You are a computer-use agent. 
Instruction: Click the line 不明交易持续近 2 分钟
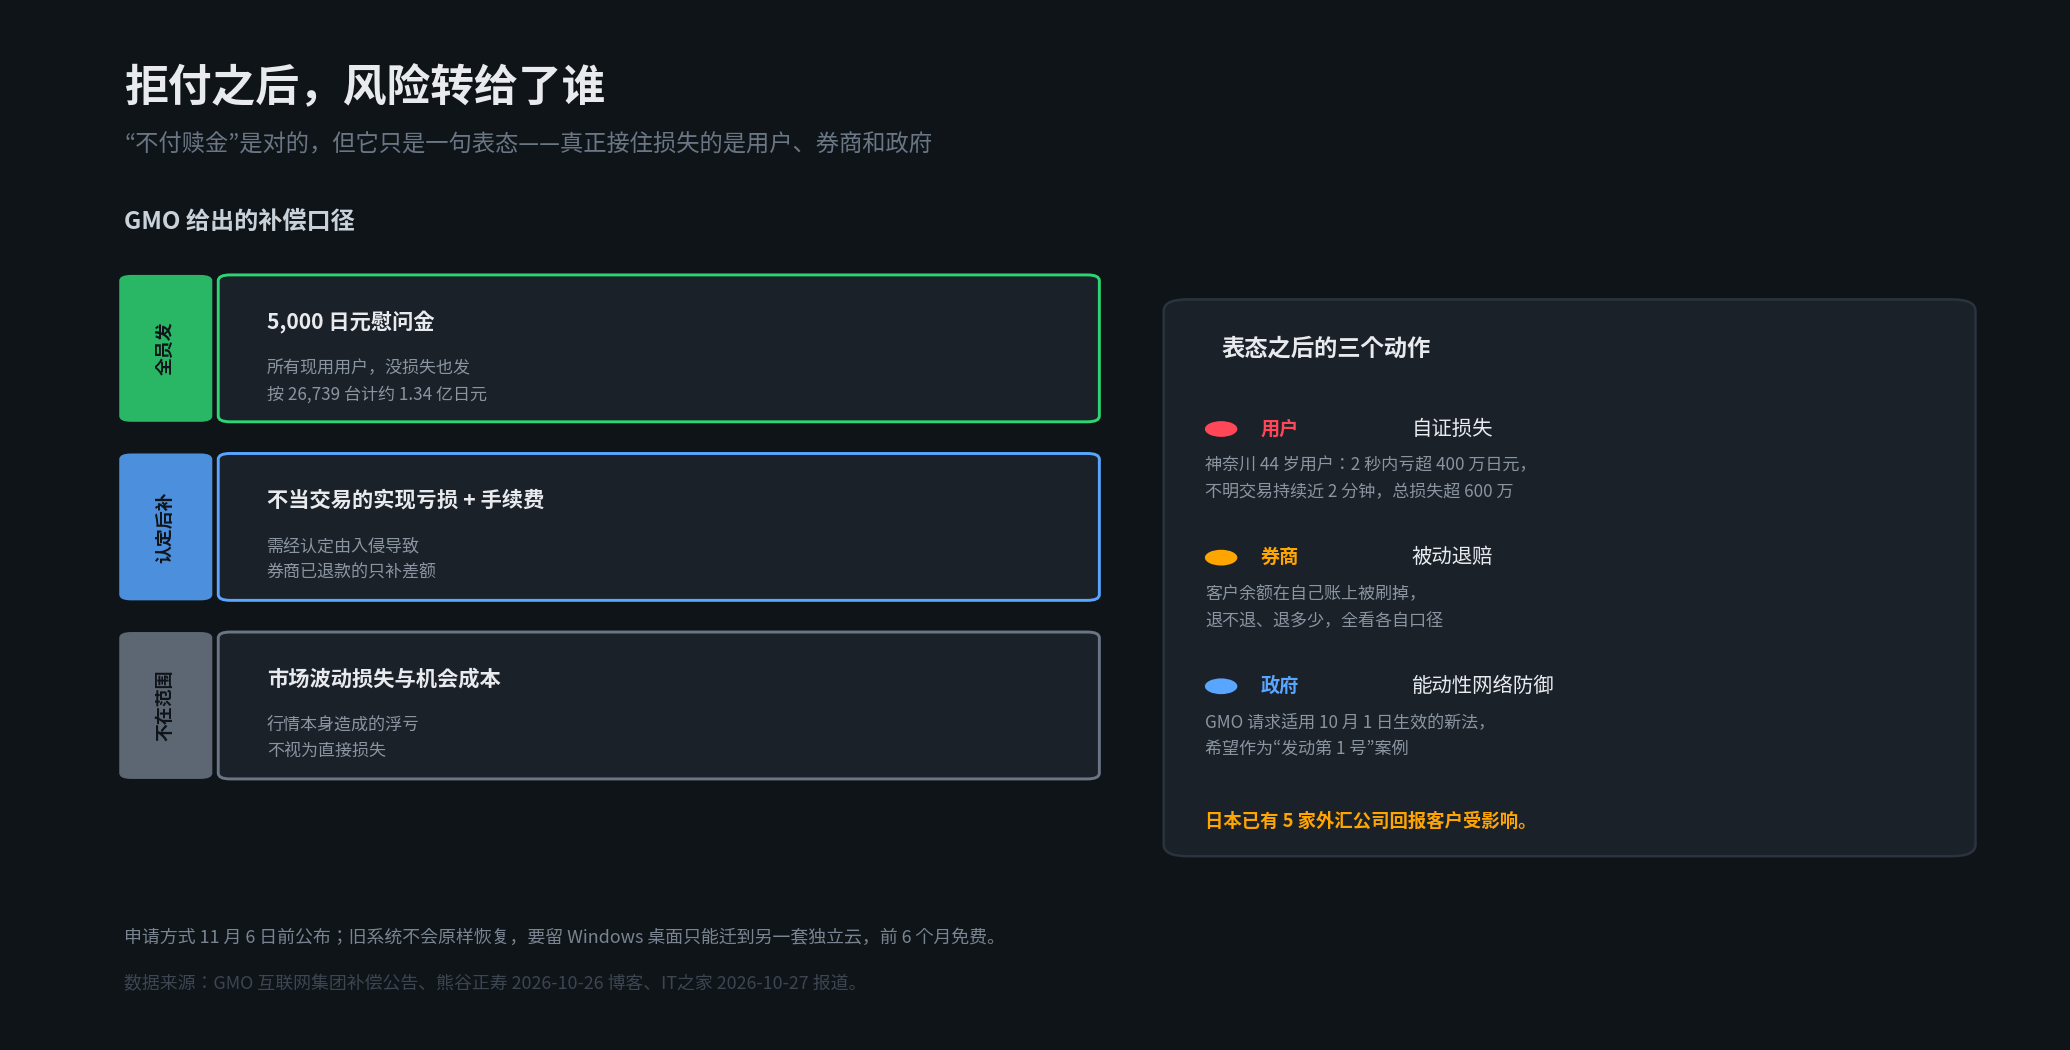[1359, 491]
